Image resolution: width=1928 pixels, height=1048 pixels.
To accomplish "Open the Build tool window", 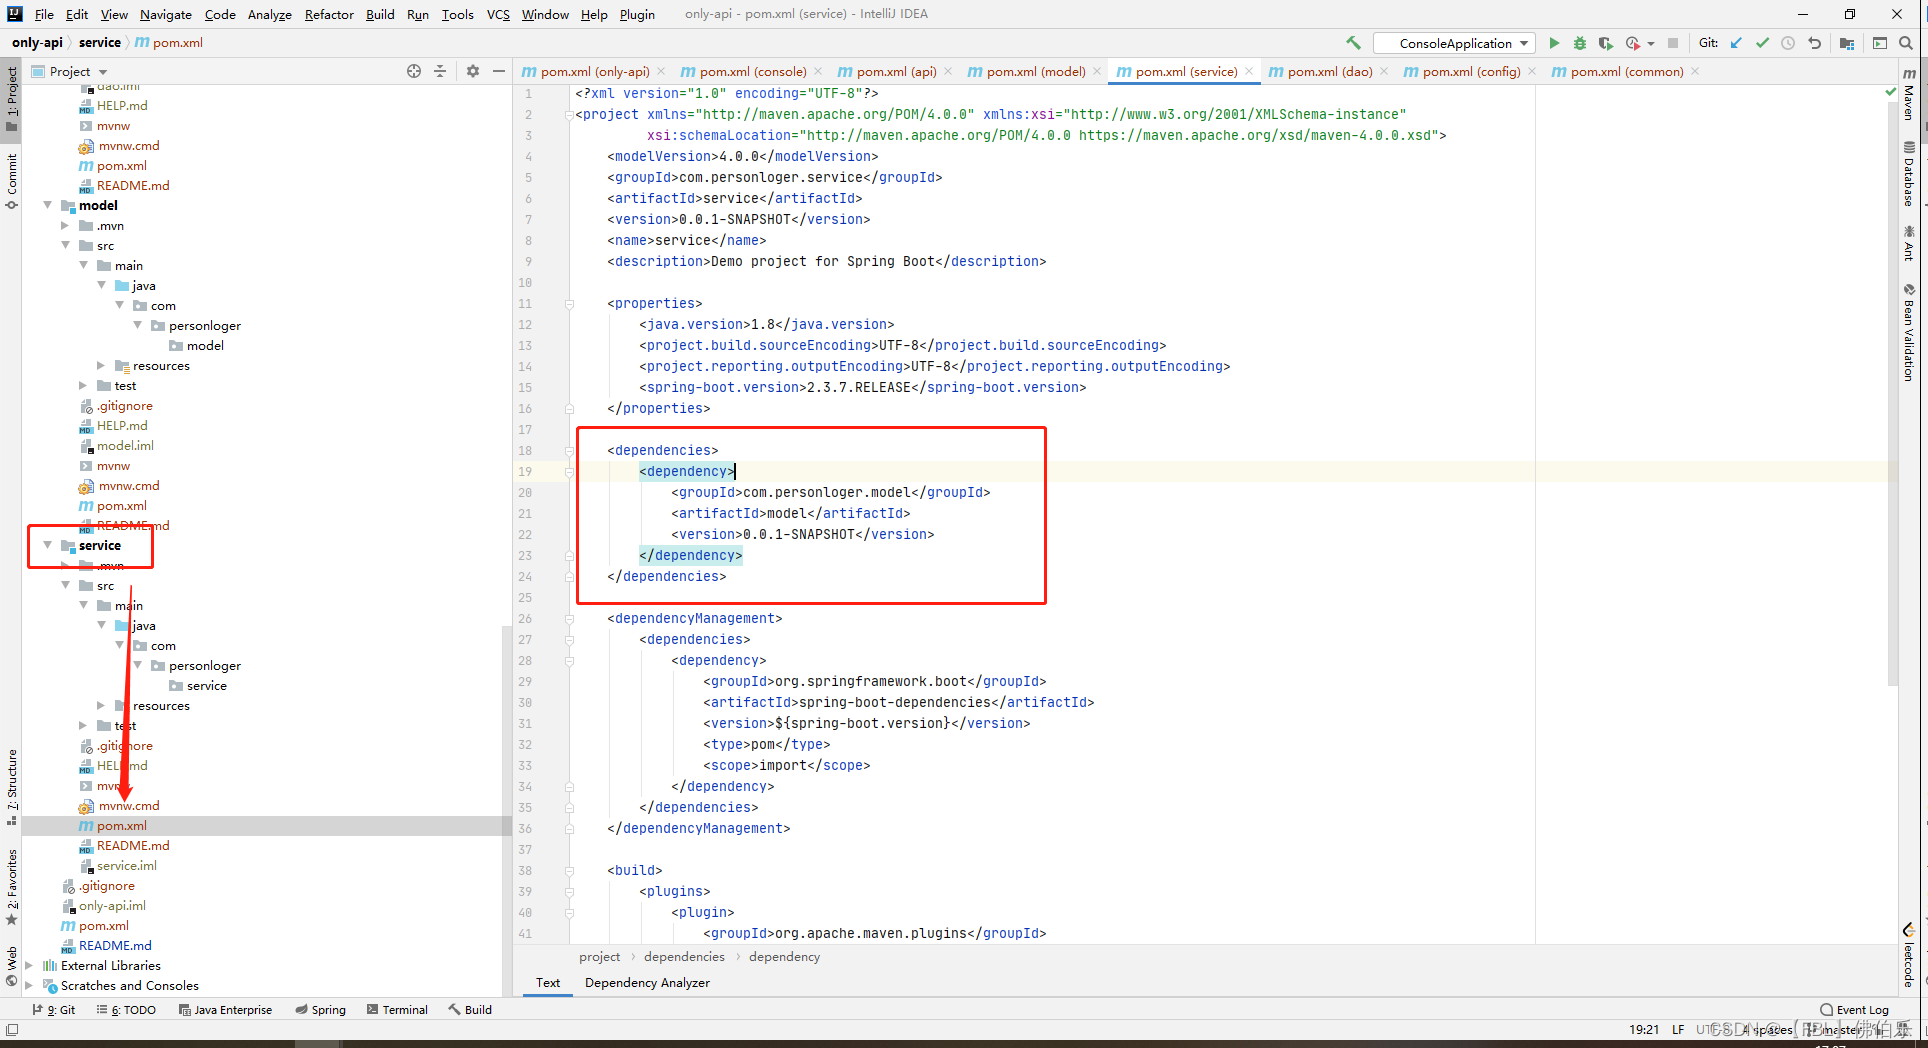I will pos(470,1010).
